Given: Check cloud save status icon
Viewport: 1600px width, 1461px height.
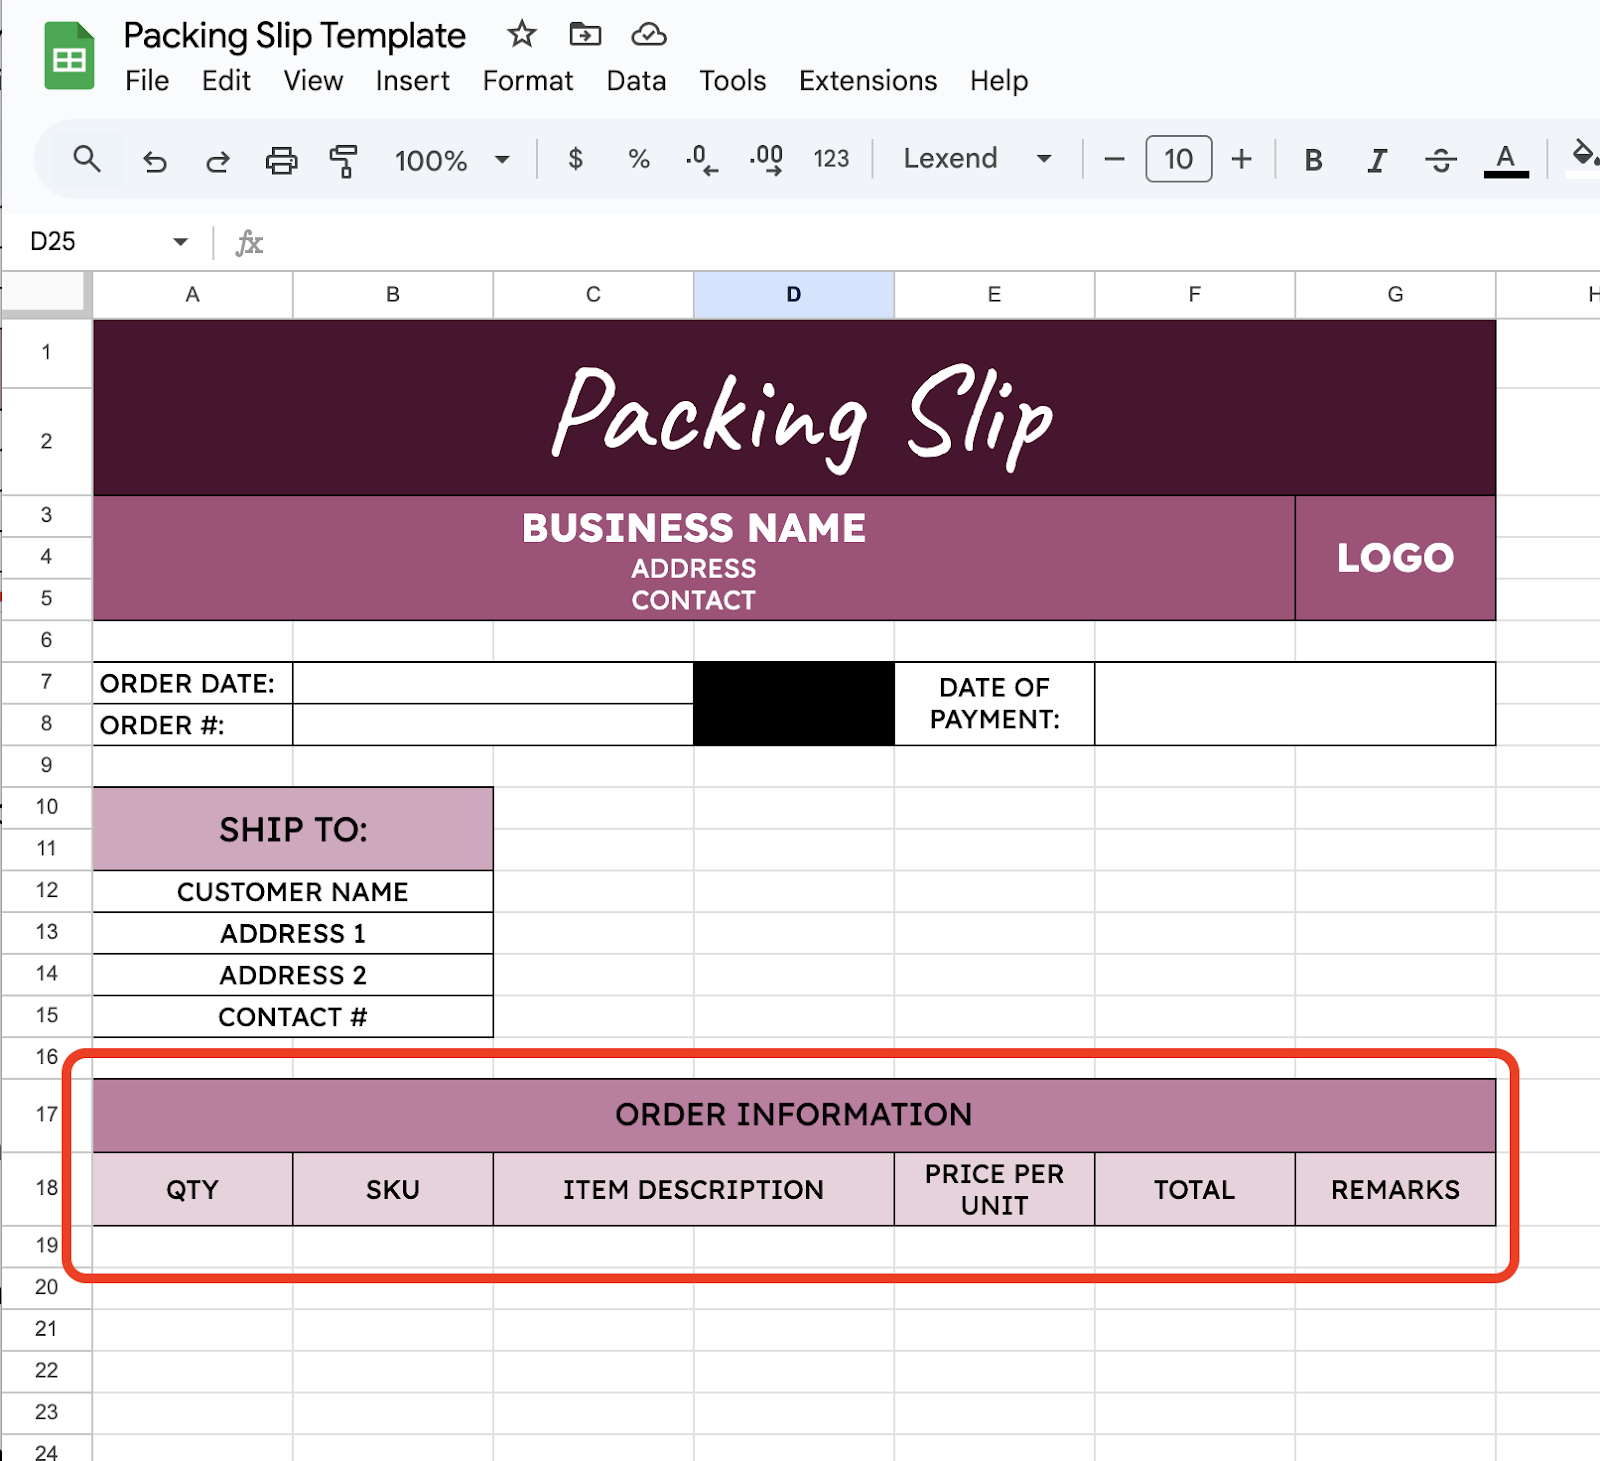Looking at the screenshot, I should click(649, 35).
